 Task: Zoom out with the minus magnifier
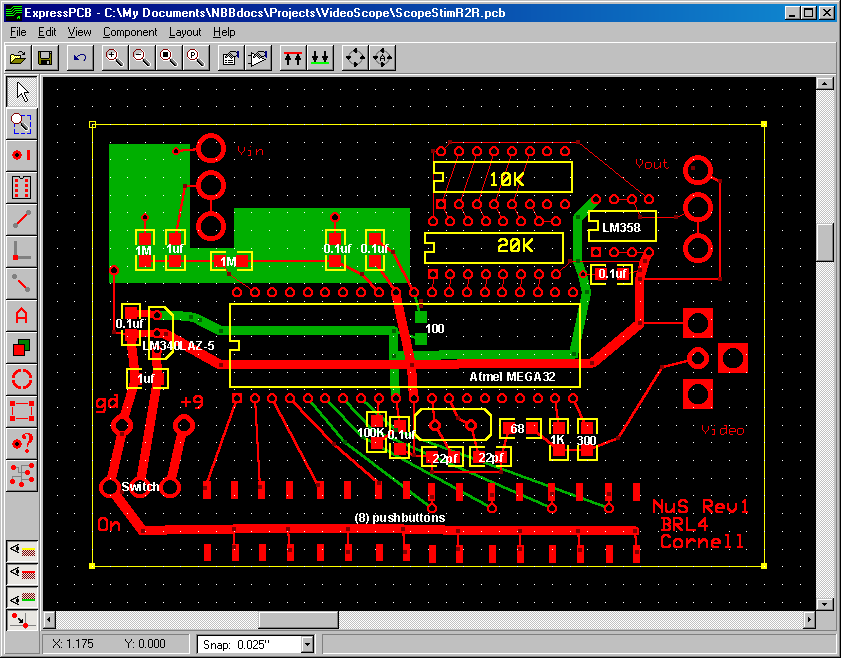click(x=142, y=57)
